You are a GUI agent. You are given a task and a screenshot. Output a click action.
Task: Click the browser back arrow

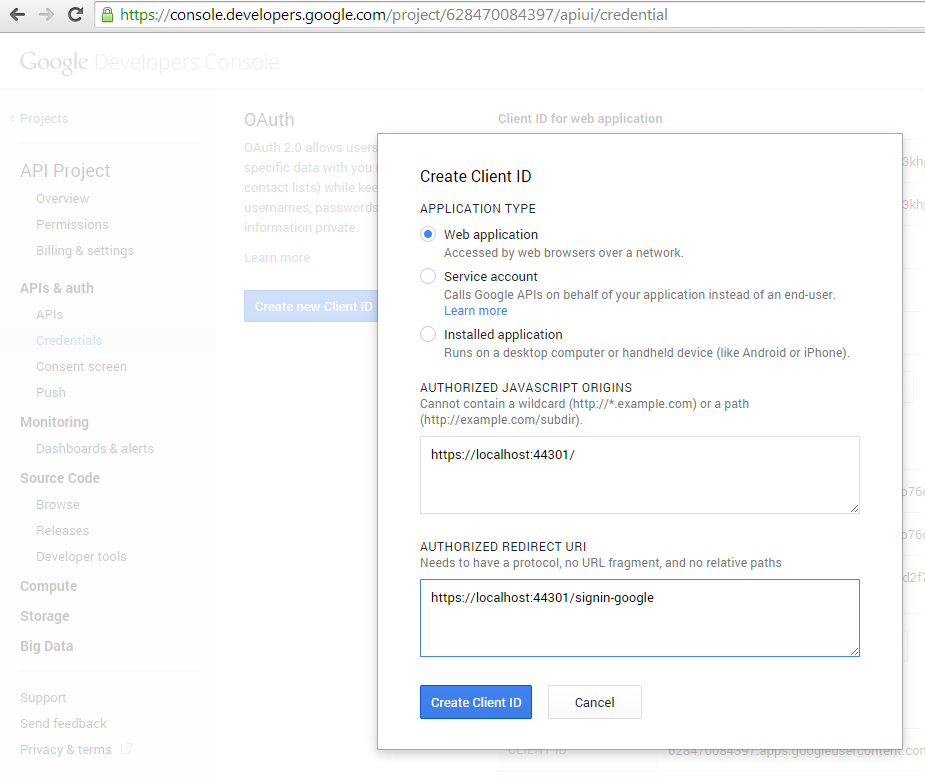click(x=18, y=14)
